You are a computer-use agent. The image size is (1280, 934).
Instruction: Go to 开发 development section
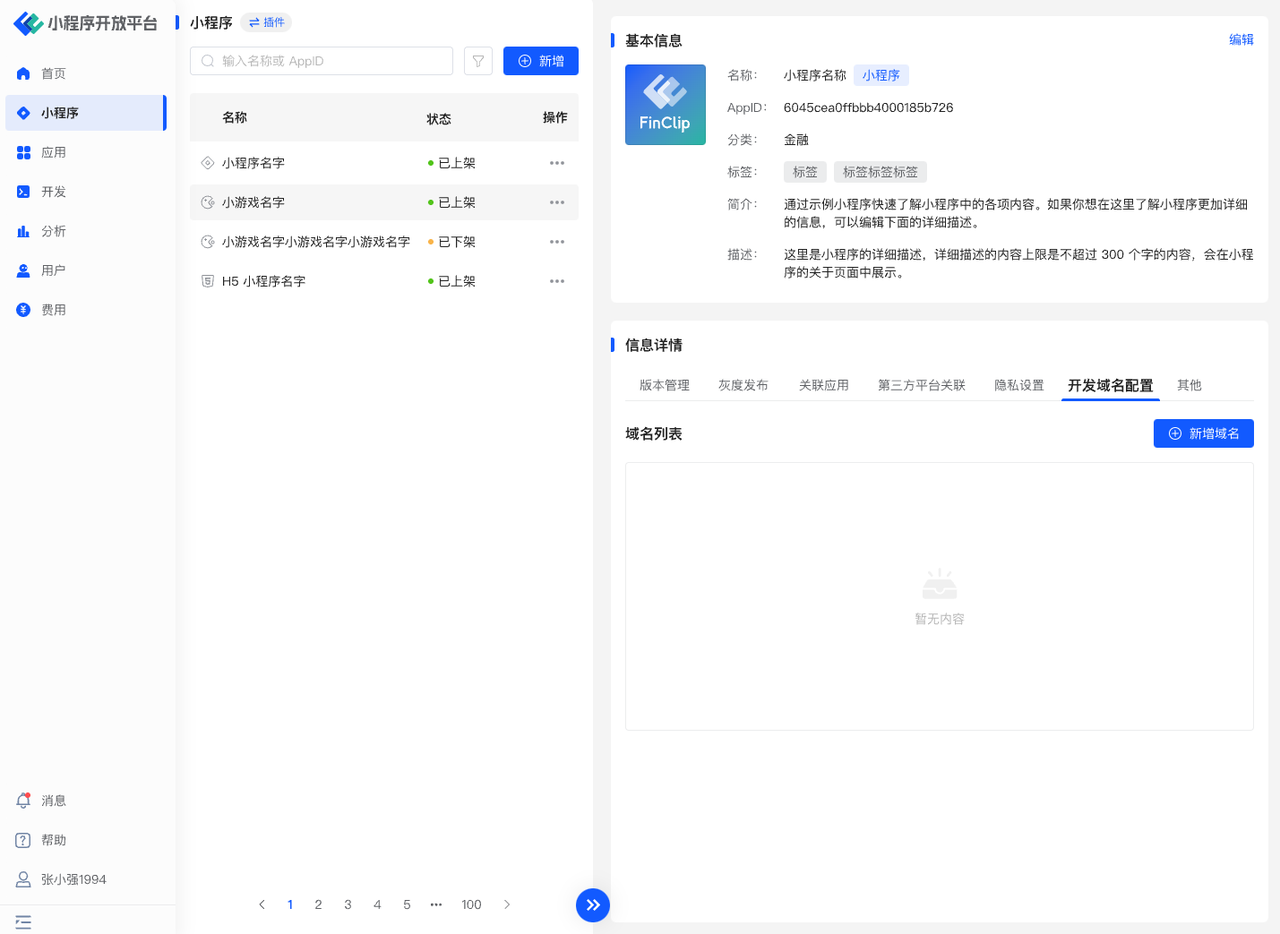coord(52,192)
